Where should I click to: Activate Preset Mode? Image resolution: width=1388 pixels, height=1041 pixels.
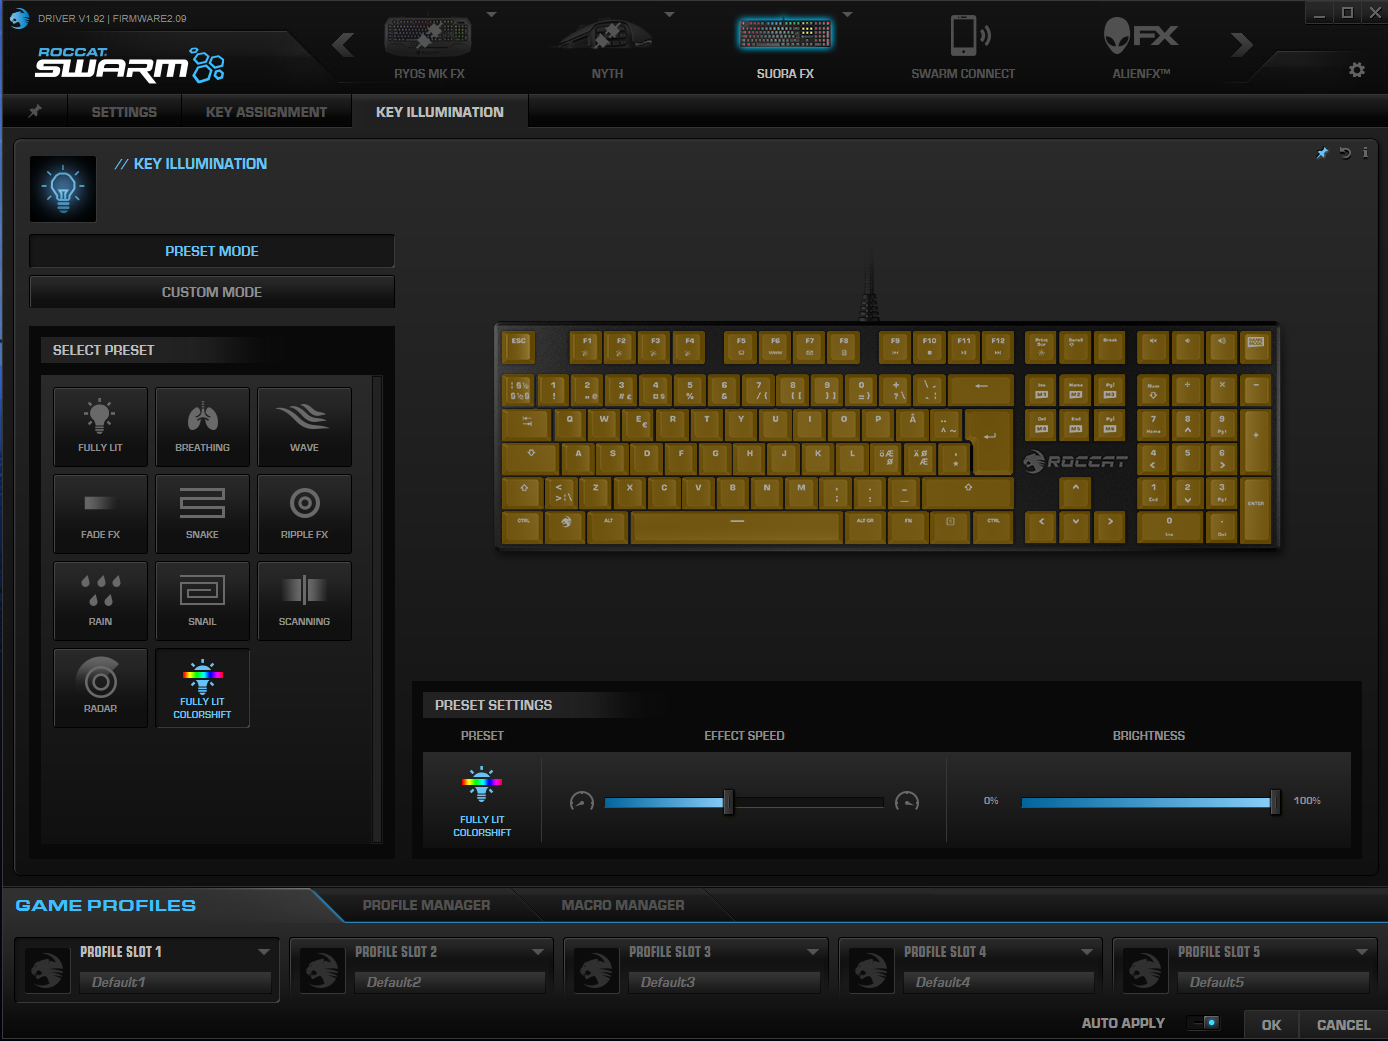point(212,251)
